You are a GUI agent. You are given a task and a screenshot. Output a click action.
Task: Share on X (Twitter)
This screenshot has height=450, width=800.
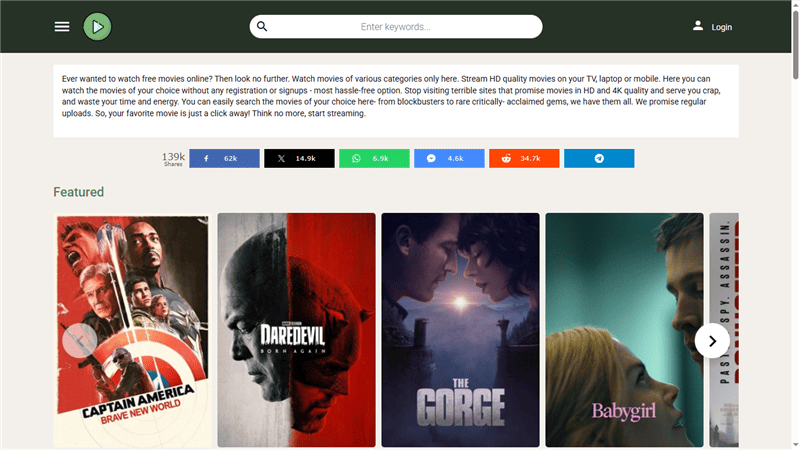point(299,158)
